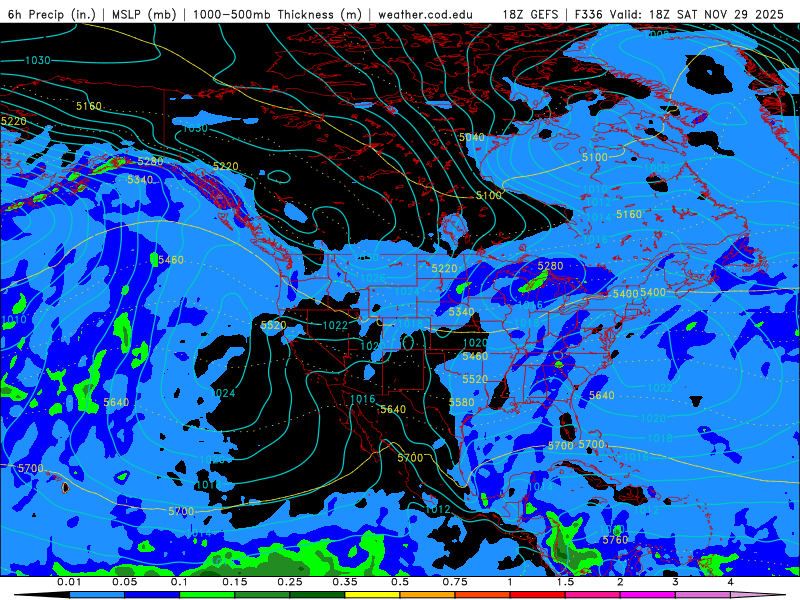Click the 1020 pressure label over the central Plains
This screenshot has height=600, width=800.
point(476,343)
